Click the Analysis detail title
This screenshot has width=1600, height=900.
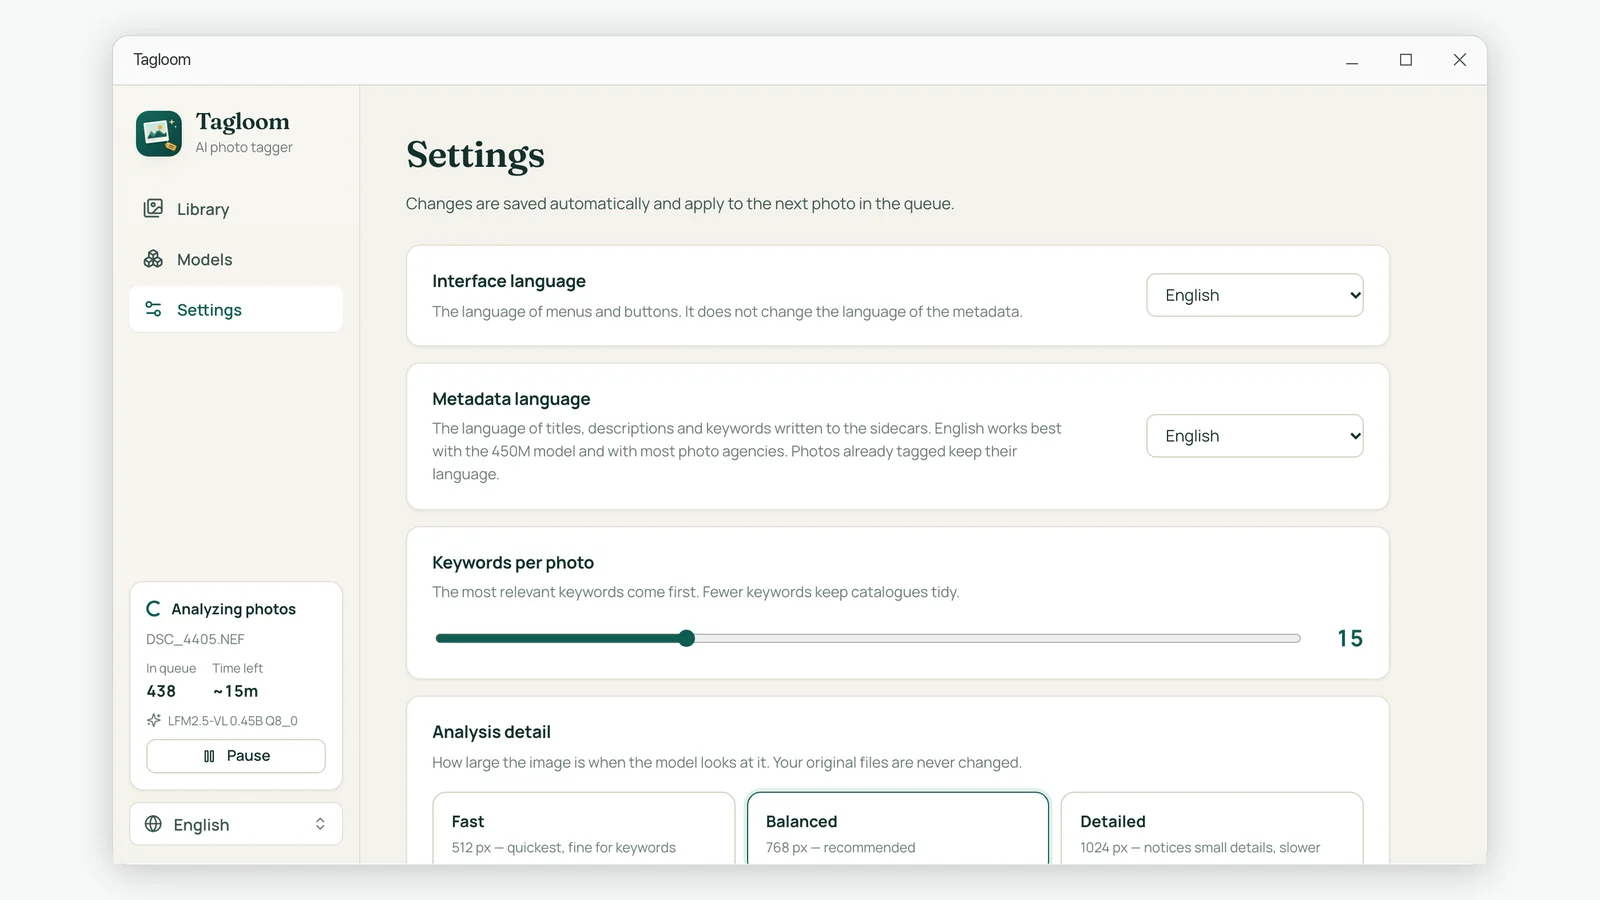491,732
